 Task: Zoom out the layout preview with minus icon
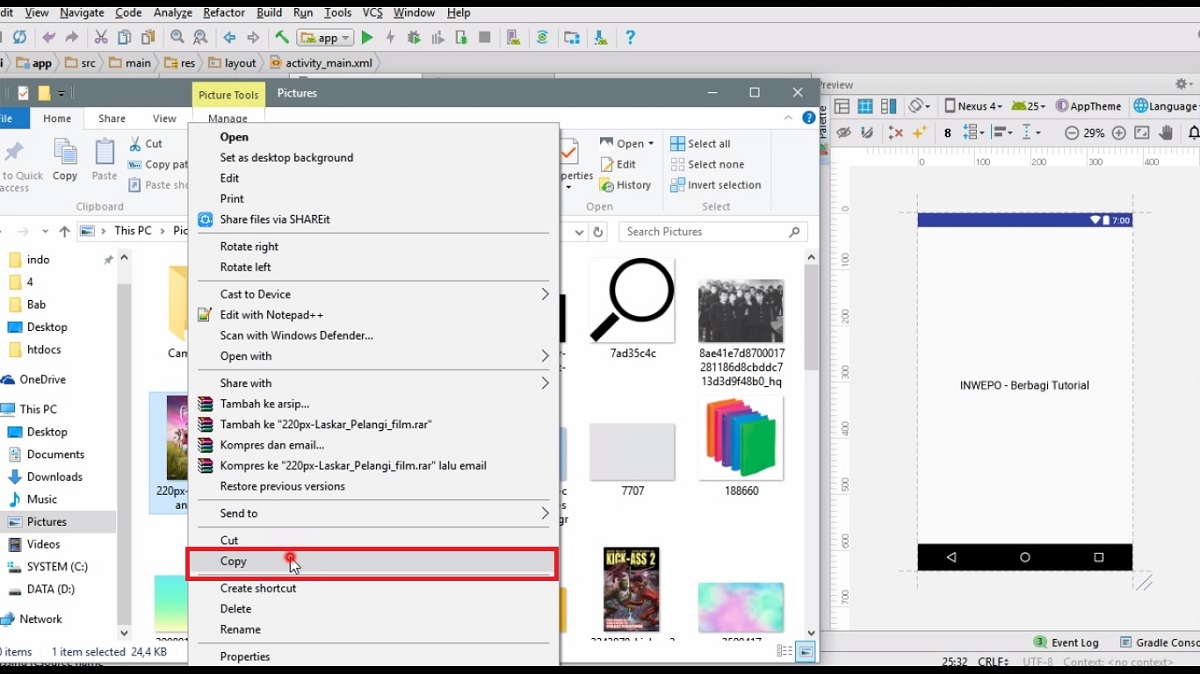point(1072,133)
